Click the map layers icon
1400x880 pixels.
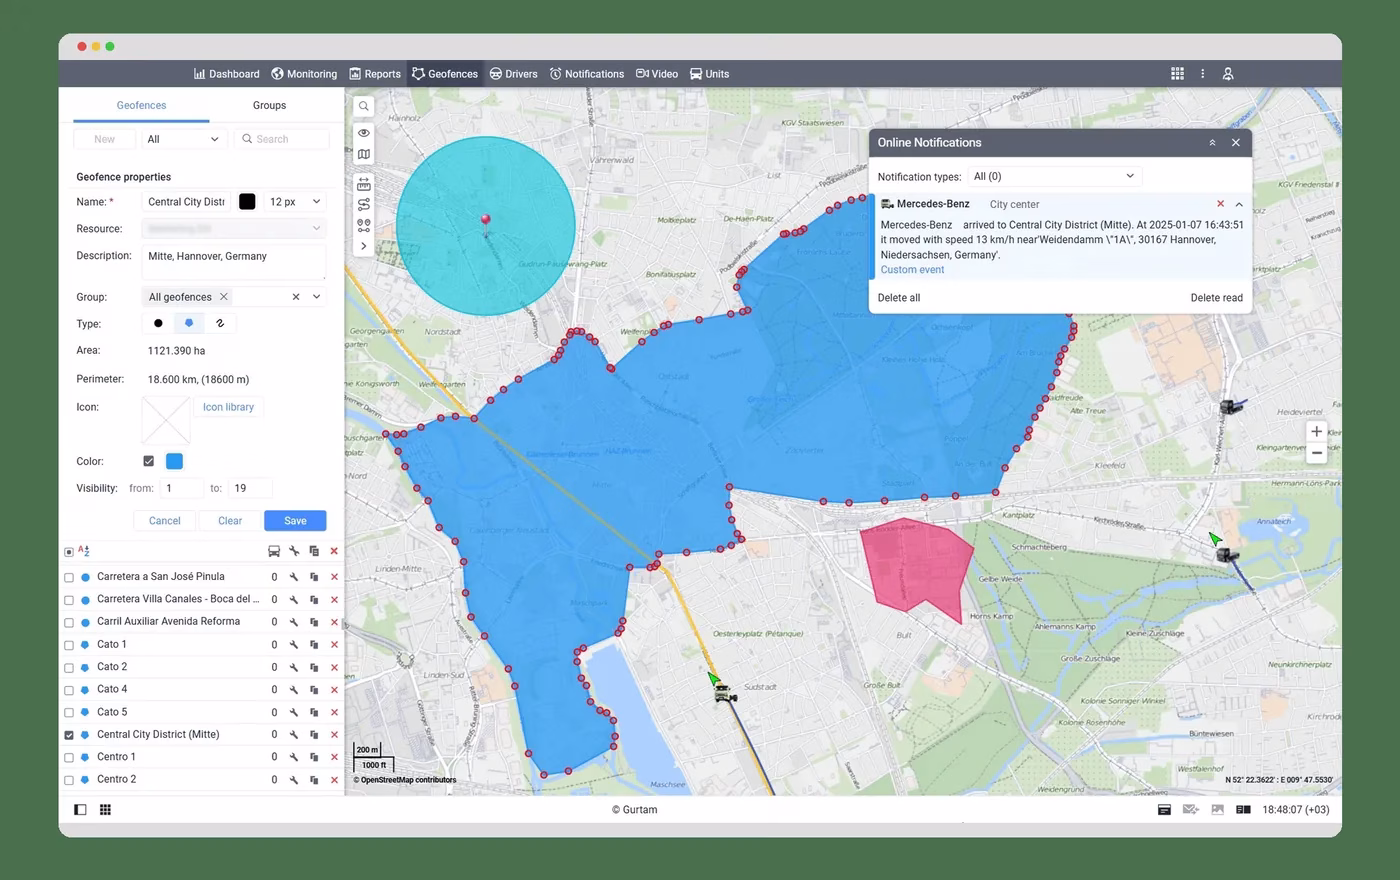(364, 155)
